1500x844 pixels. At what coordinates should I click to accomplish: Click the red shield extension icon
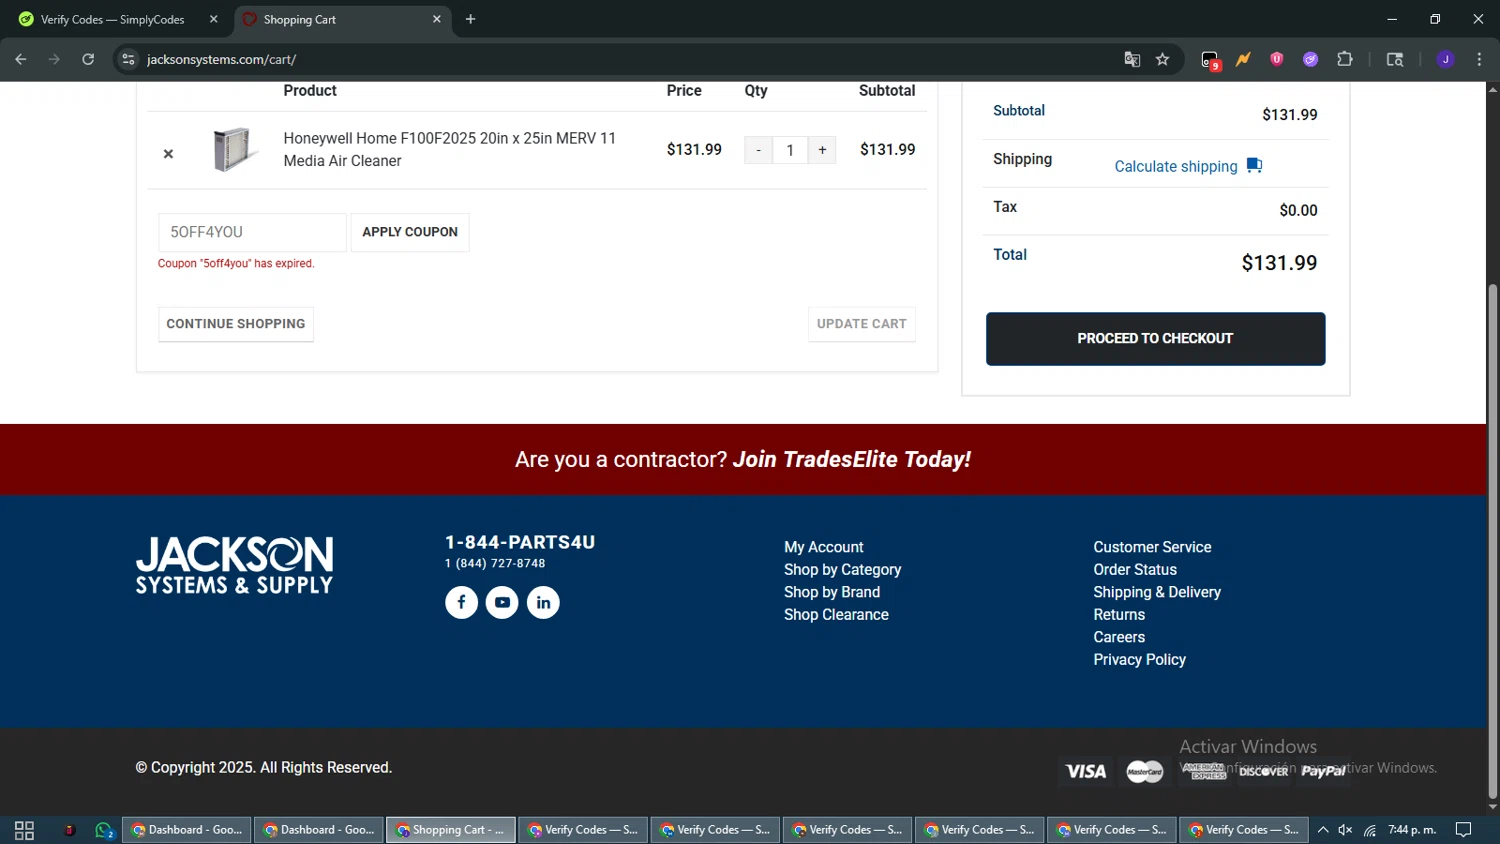tap(1277, 59)
